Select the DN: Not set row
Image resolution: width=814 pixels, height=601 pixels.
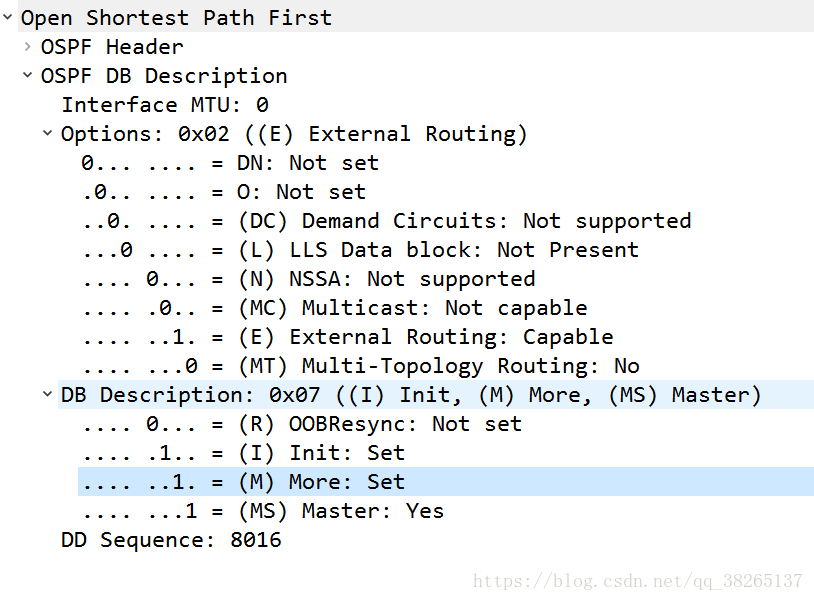[x=230, y=163]
